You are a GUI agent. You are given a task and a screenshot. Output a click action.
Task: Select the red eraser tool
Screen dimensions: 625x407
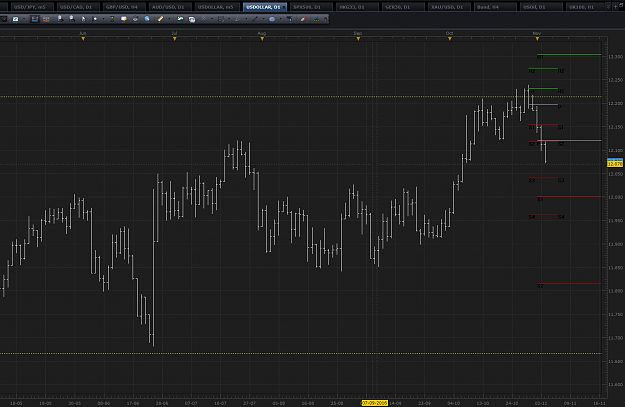303,19
